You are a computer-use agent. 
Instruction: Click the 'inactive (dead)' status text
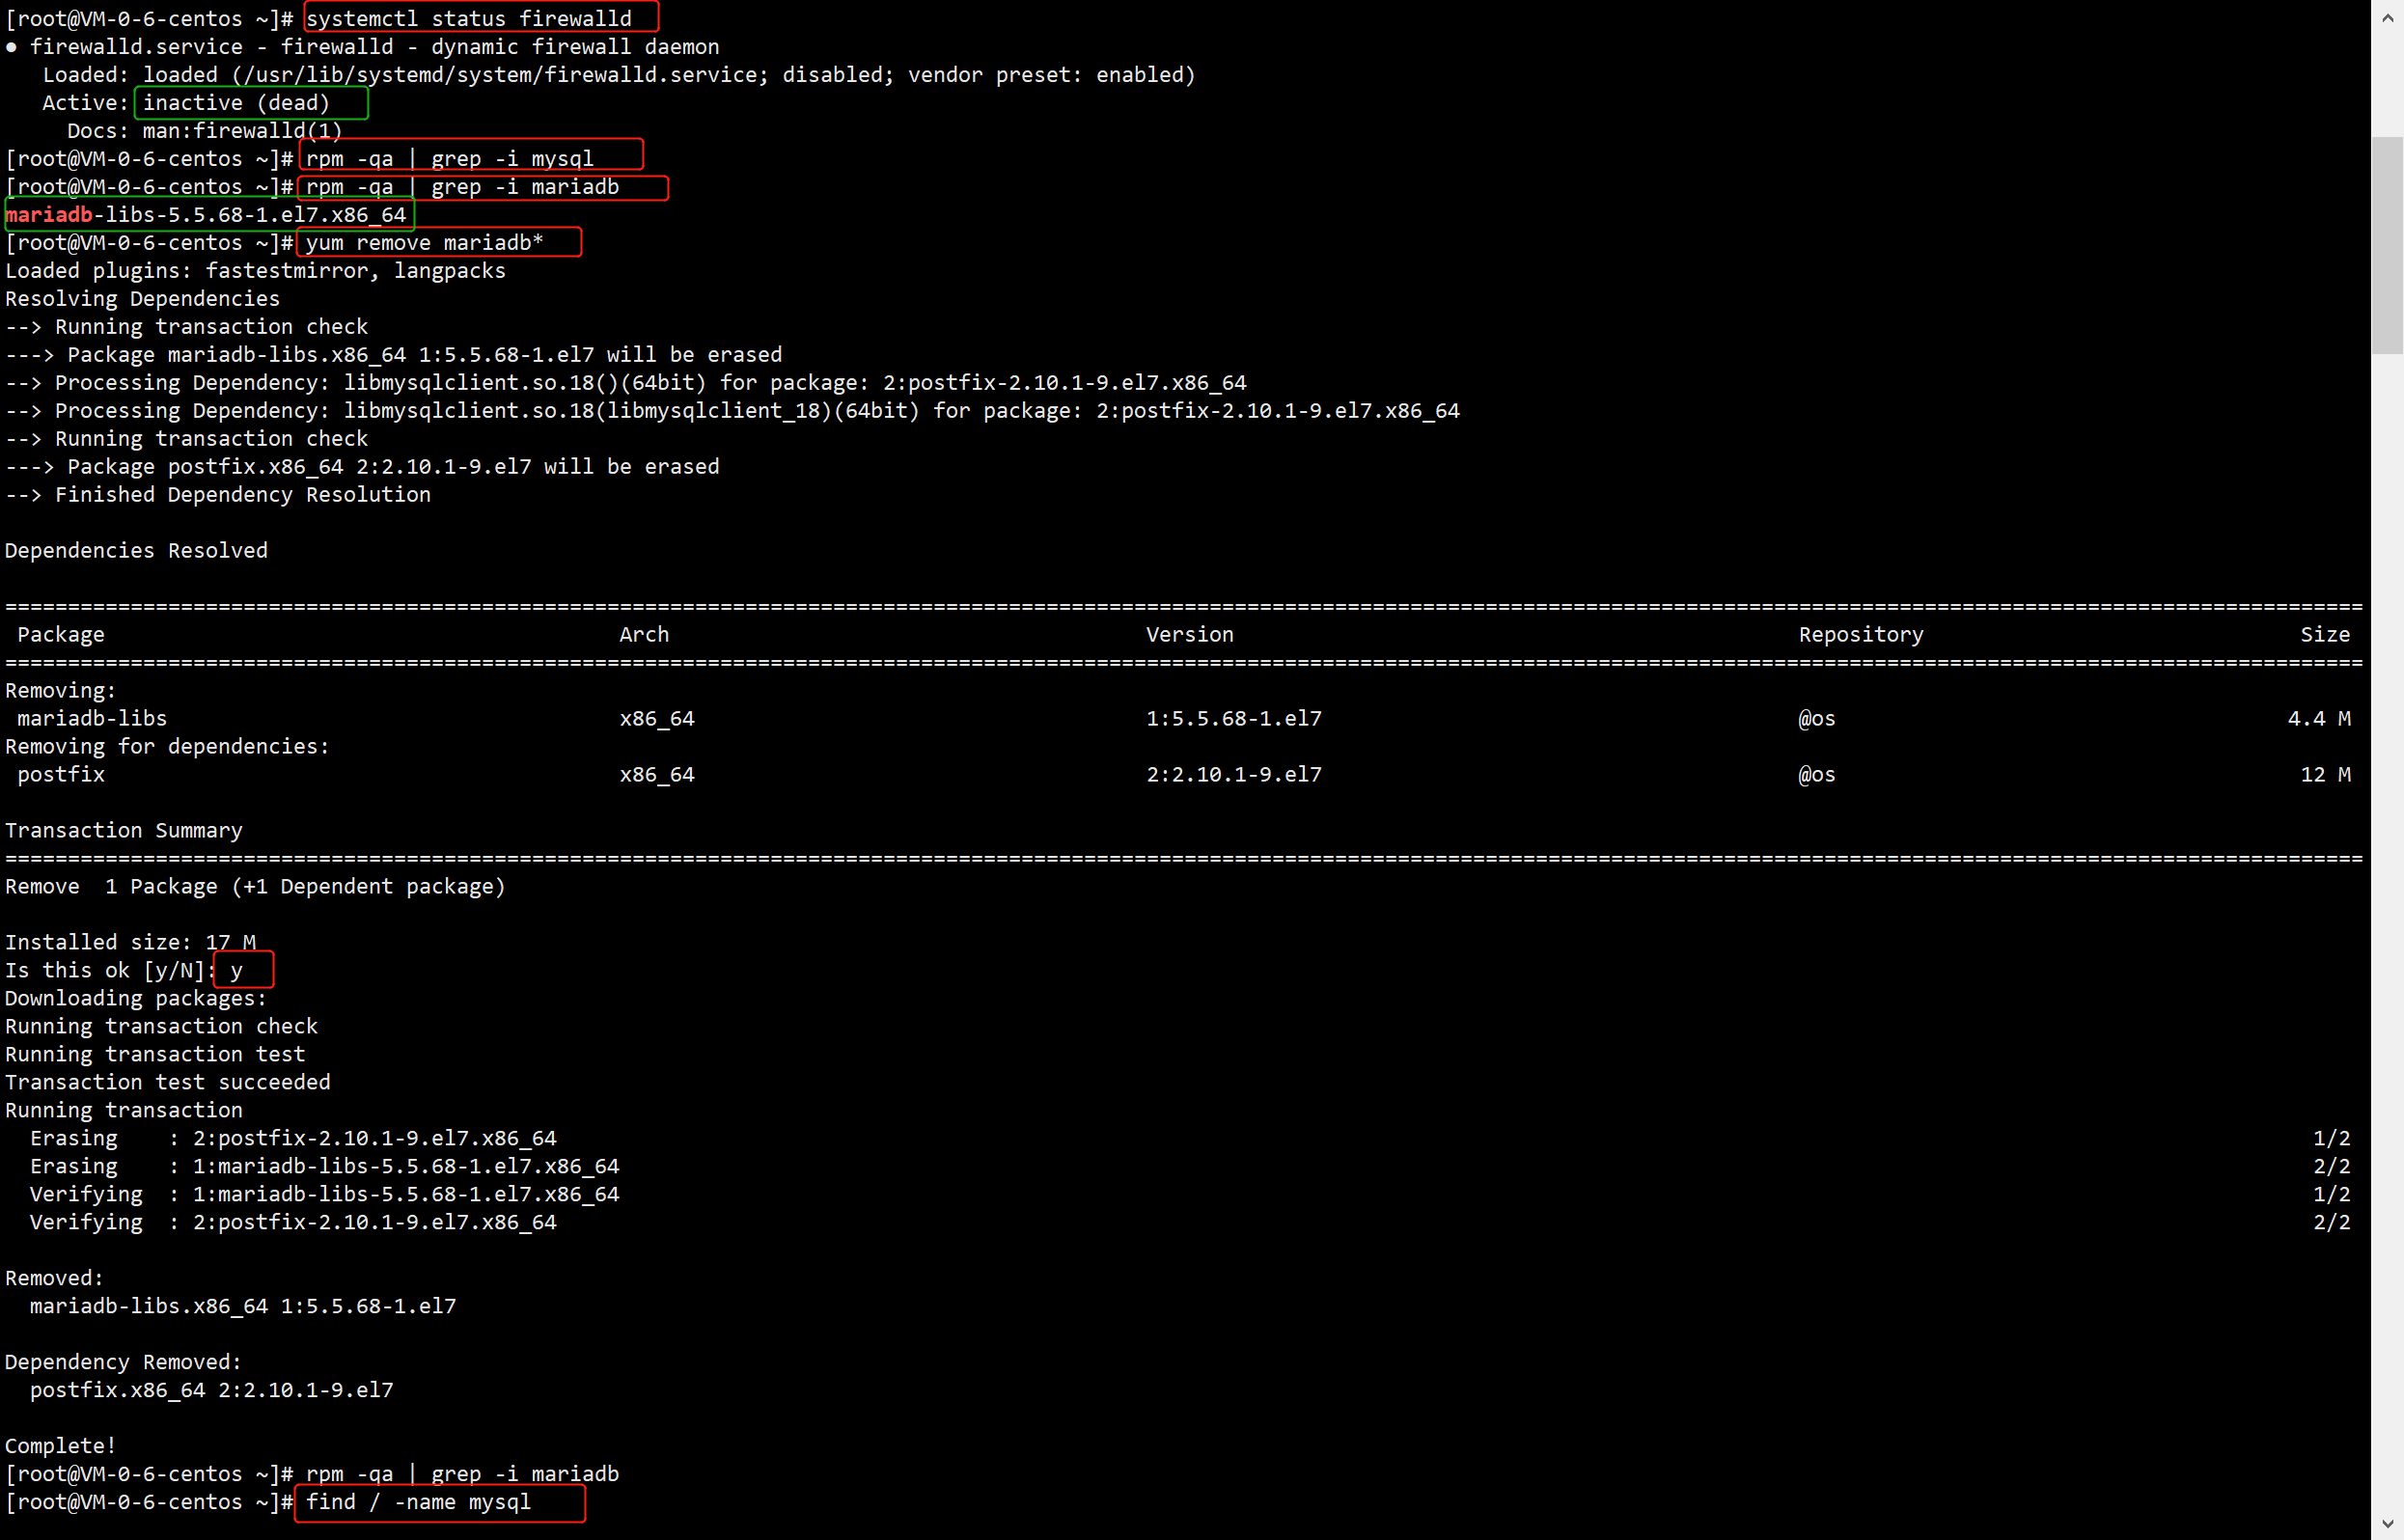tap(236, 102)
